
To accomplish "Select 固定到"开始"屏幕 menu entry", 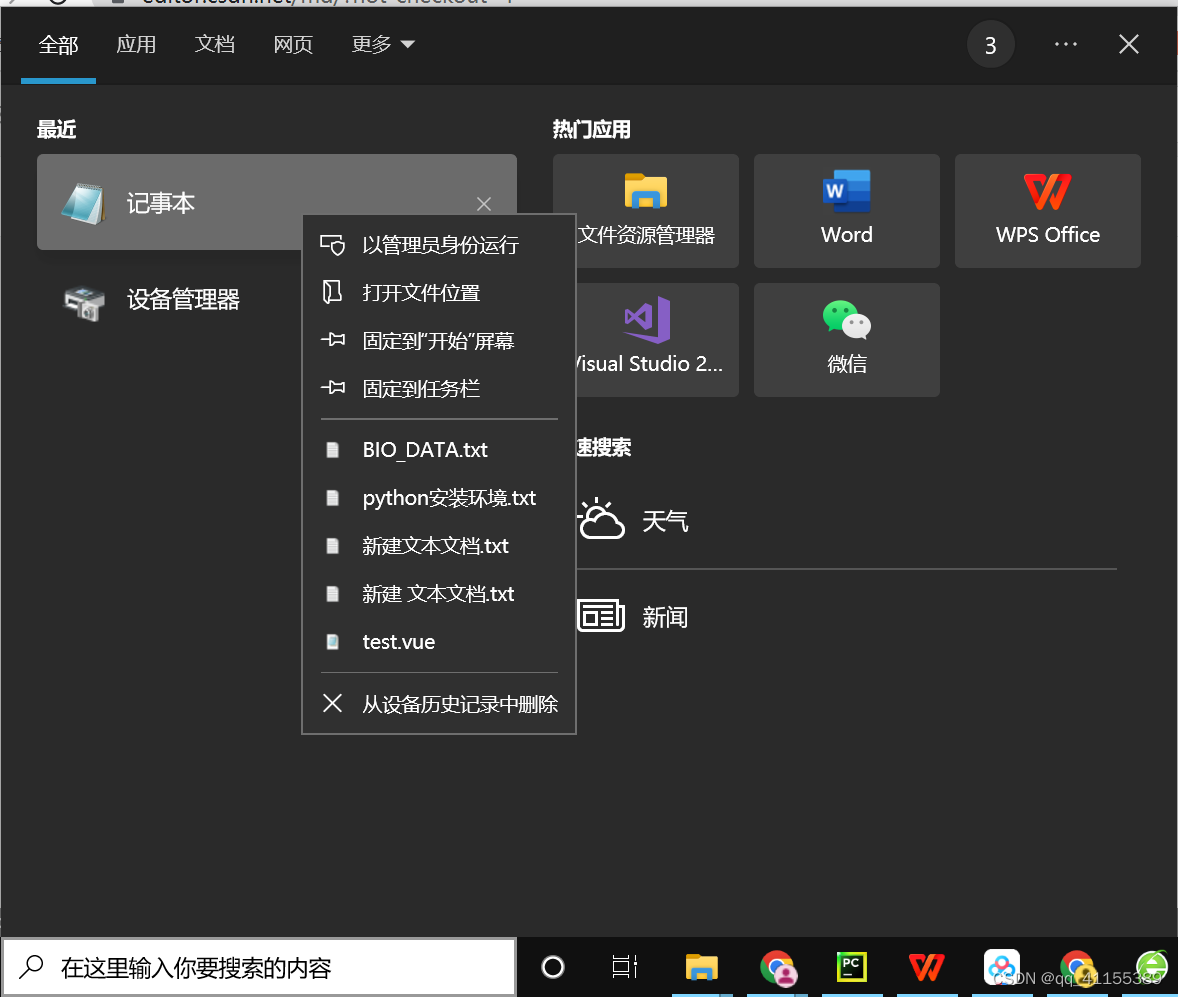I will coord(439,341).
